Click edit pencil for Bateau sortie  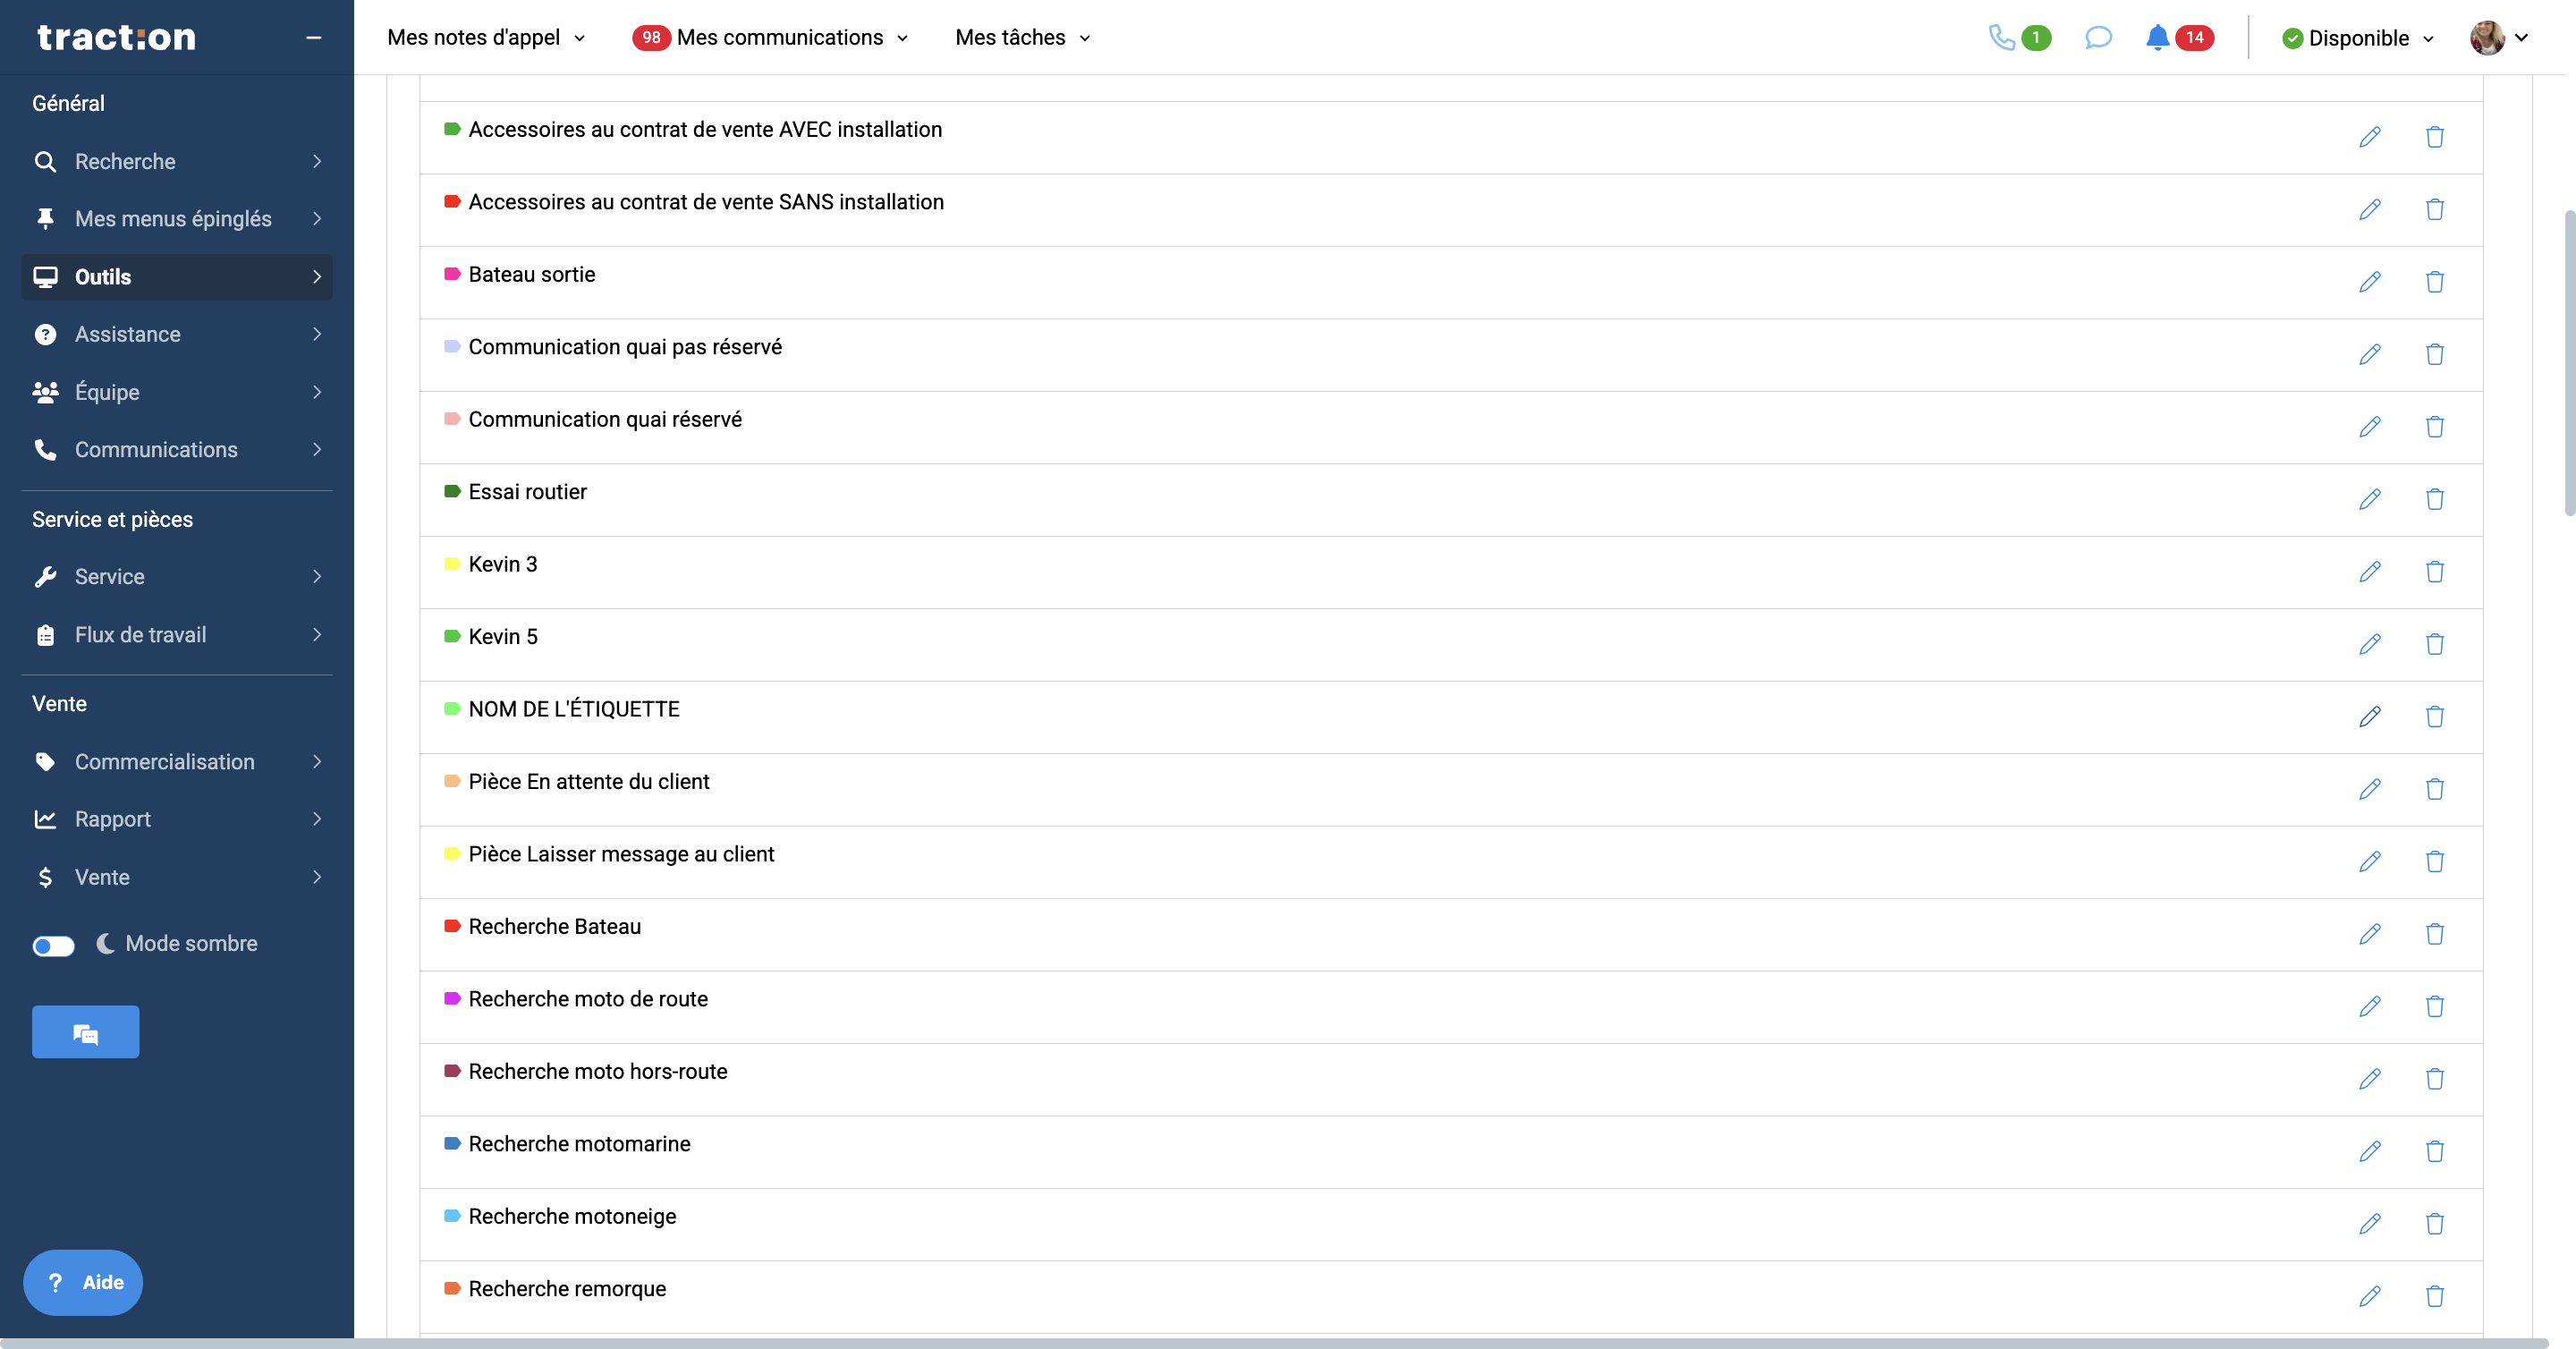(x=2369, y=282)
